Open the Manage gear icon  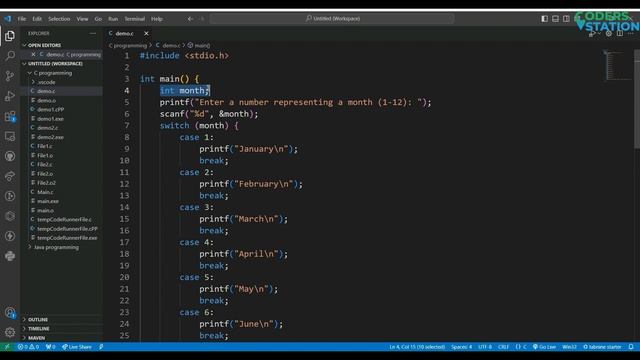10,332
